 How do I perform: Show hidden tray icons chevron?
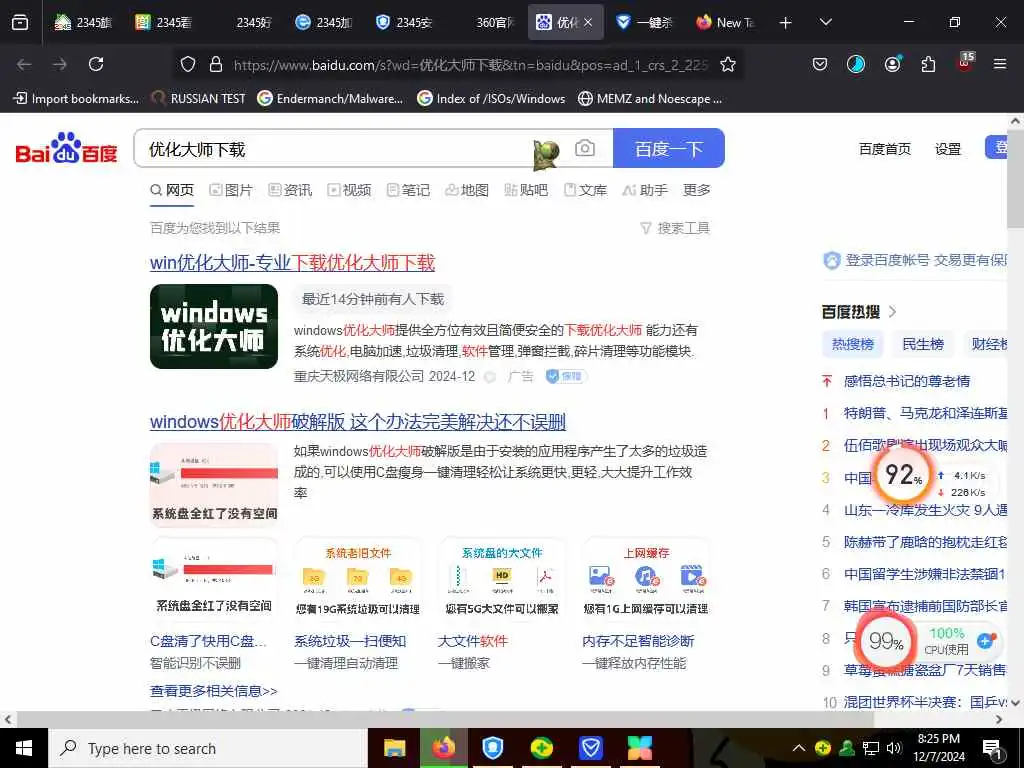coord(799,748)
